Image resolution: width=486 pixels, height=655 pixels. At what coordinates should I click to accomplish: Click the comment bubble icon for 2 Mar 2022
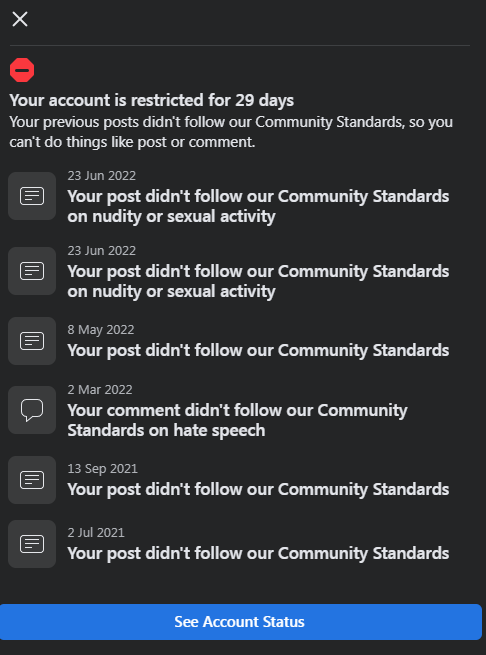coord(32,410)
